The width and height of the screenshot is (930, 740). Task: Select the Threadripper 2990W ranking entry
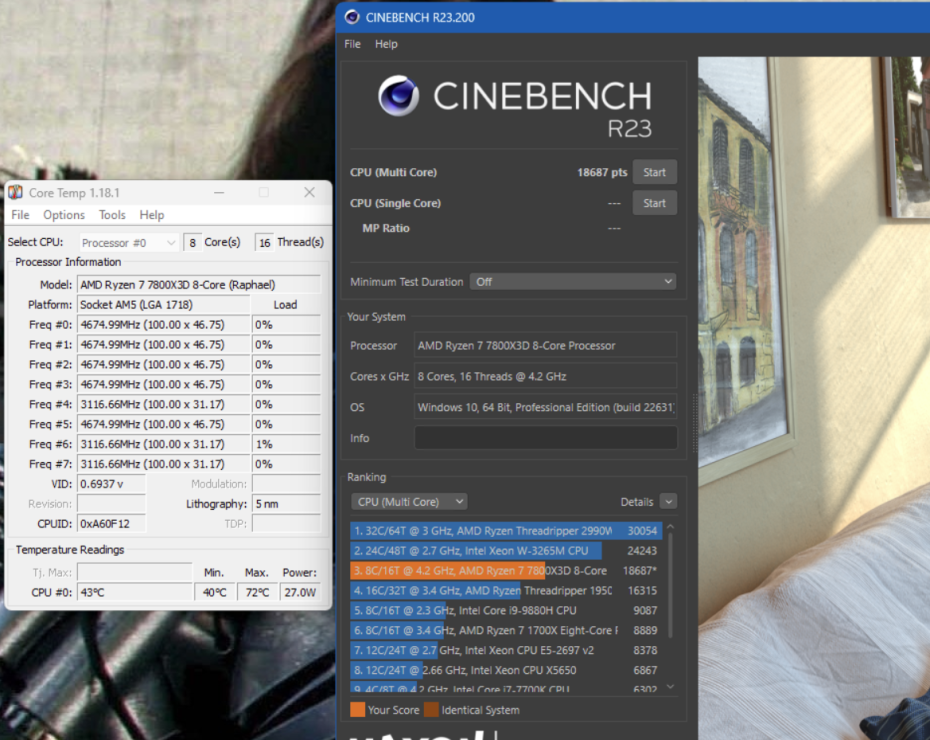pos(506,531)
